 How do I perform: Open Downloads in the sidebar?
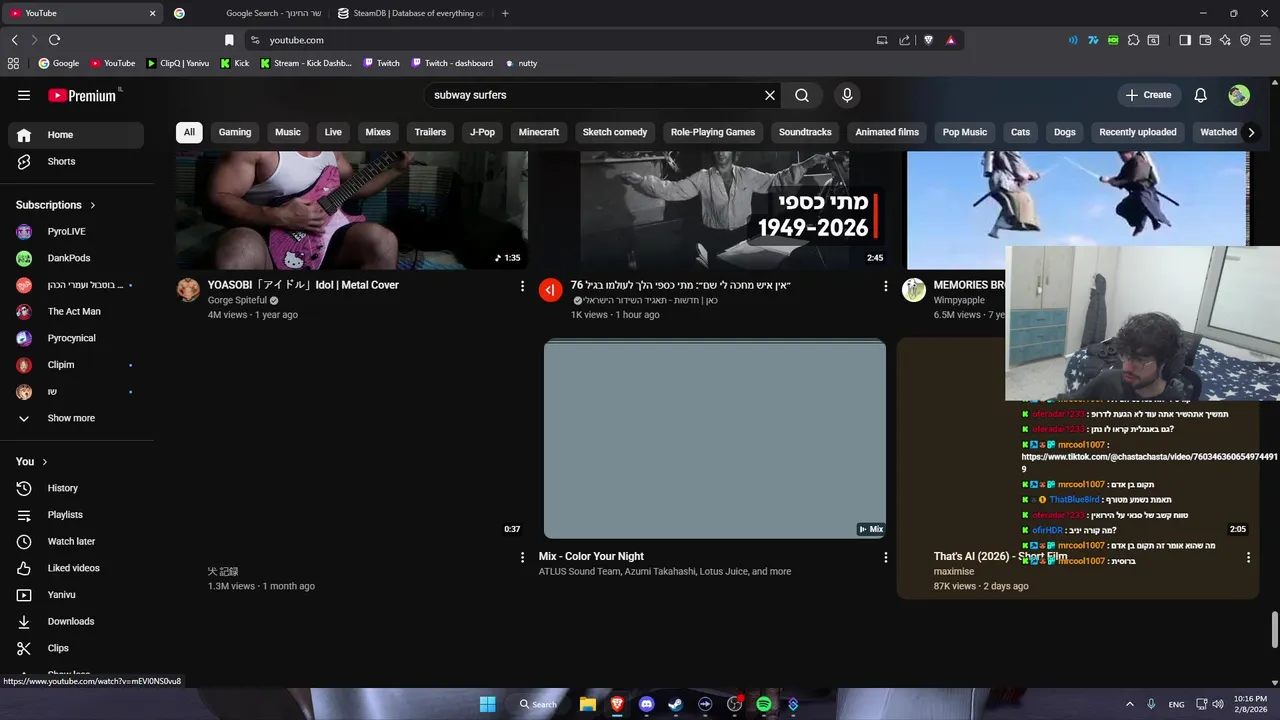pos(76,621)
